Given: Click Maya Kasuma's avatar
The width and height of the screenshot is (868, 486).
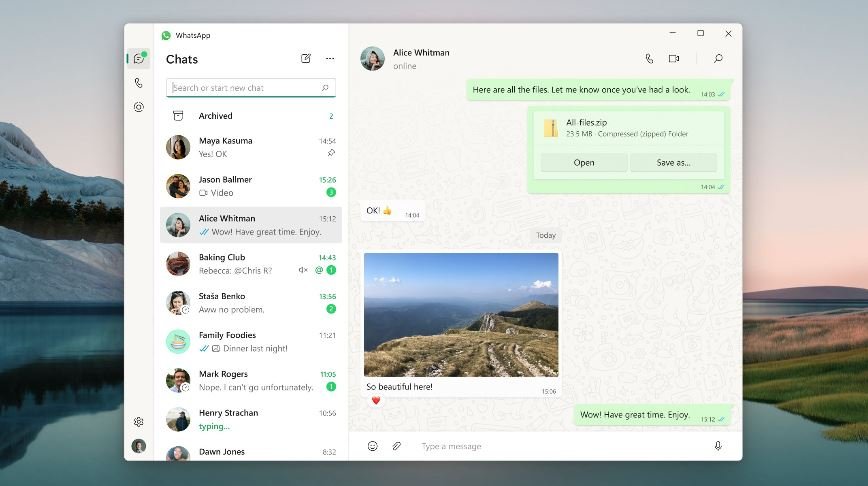Looking at the screenshot, I should (x=178, y=147).
